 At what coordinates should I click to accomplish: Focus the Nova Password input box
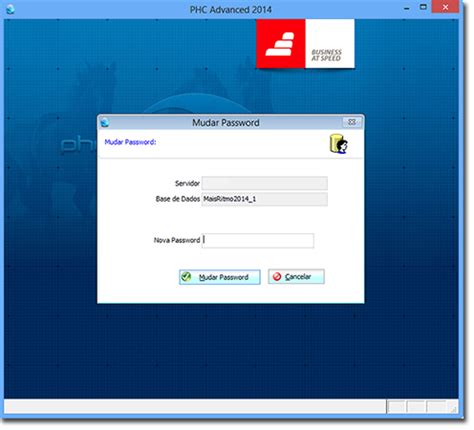(x=258, y=241)
